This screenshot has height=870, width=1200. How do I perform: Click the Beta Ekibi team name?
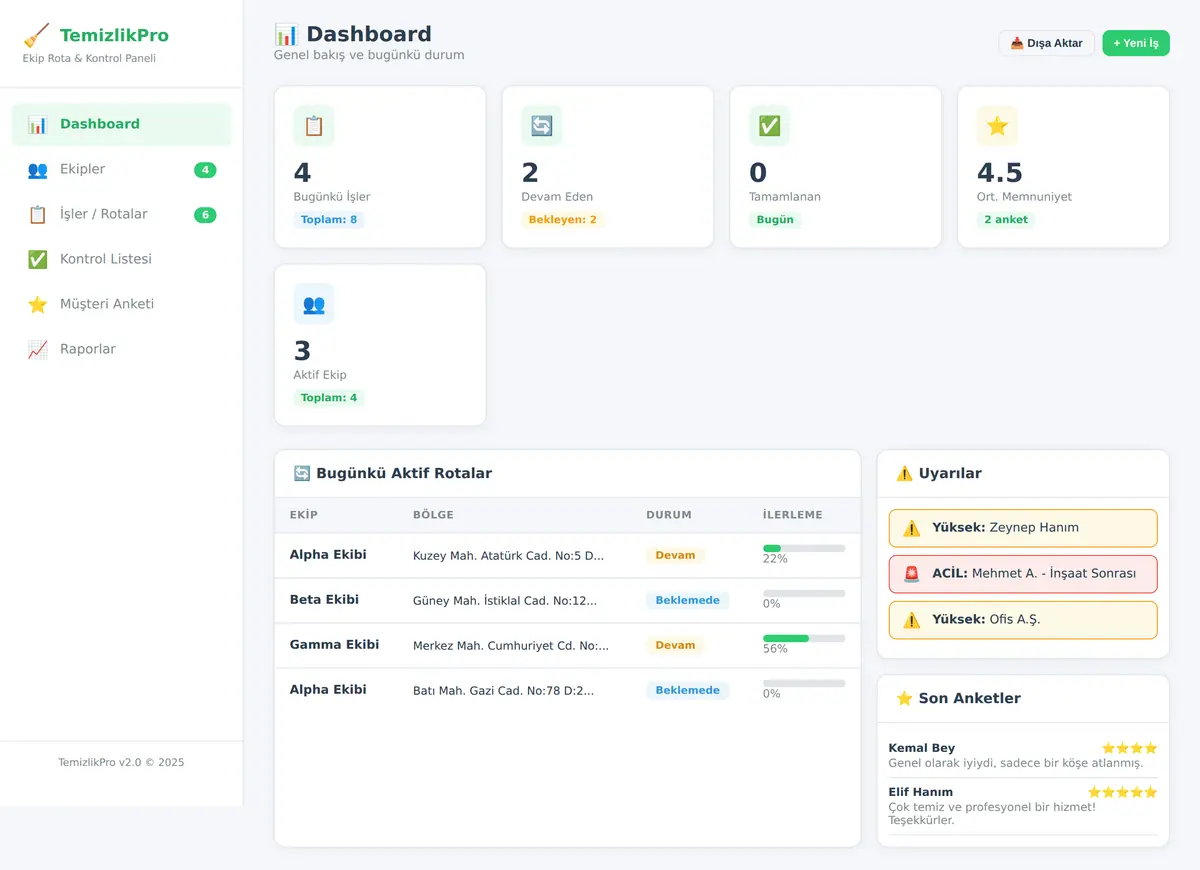pos(324,600)
